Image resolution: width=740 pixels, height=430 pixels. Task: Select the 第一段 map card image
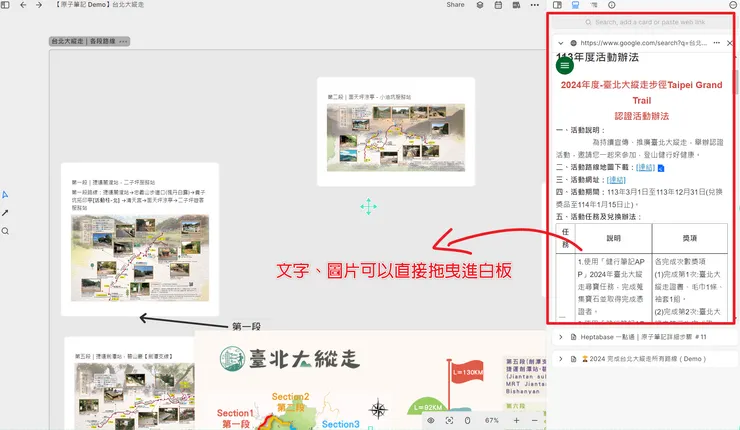(140, 258)
